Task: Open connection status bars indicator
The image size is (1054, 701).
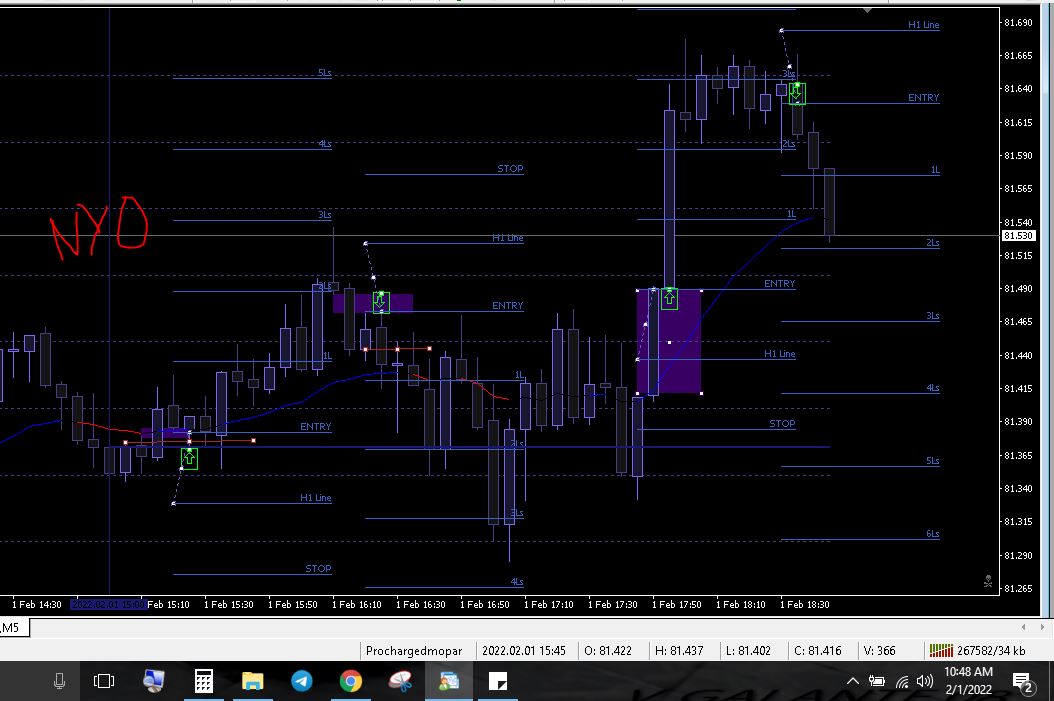Action: coord(941,651)
